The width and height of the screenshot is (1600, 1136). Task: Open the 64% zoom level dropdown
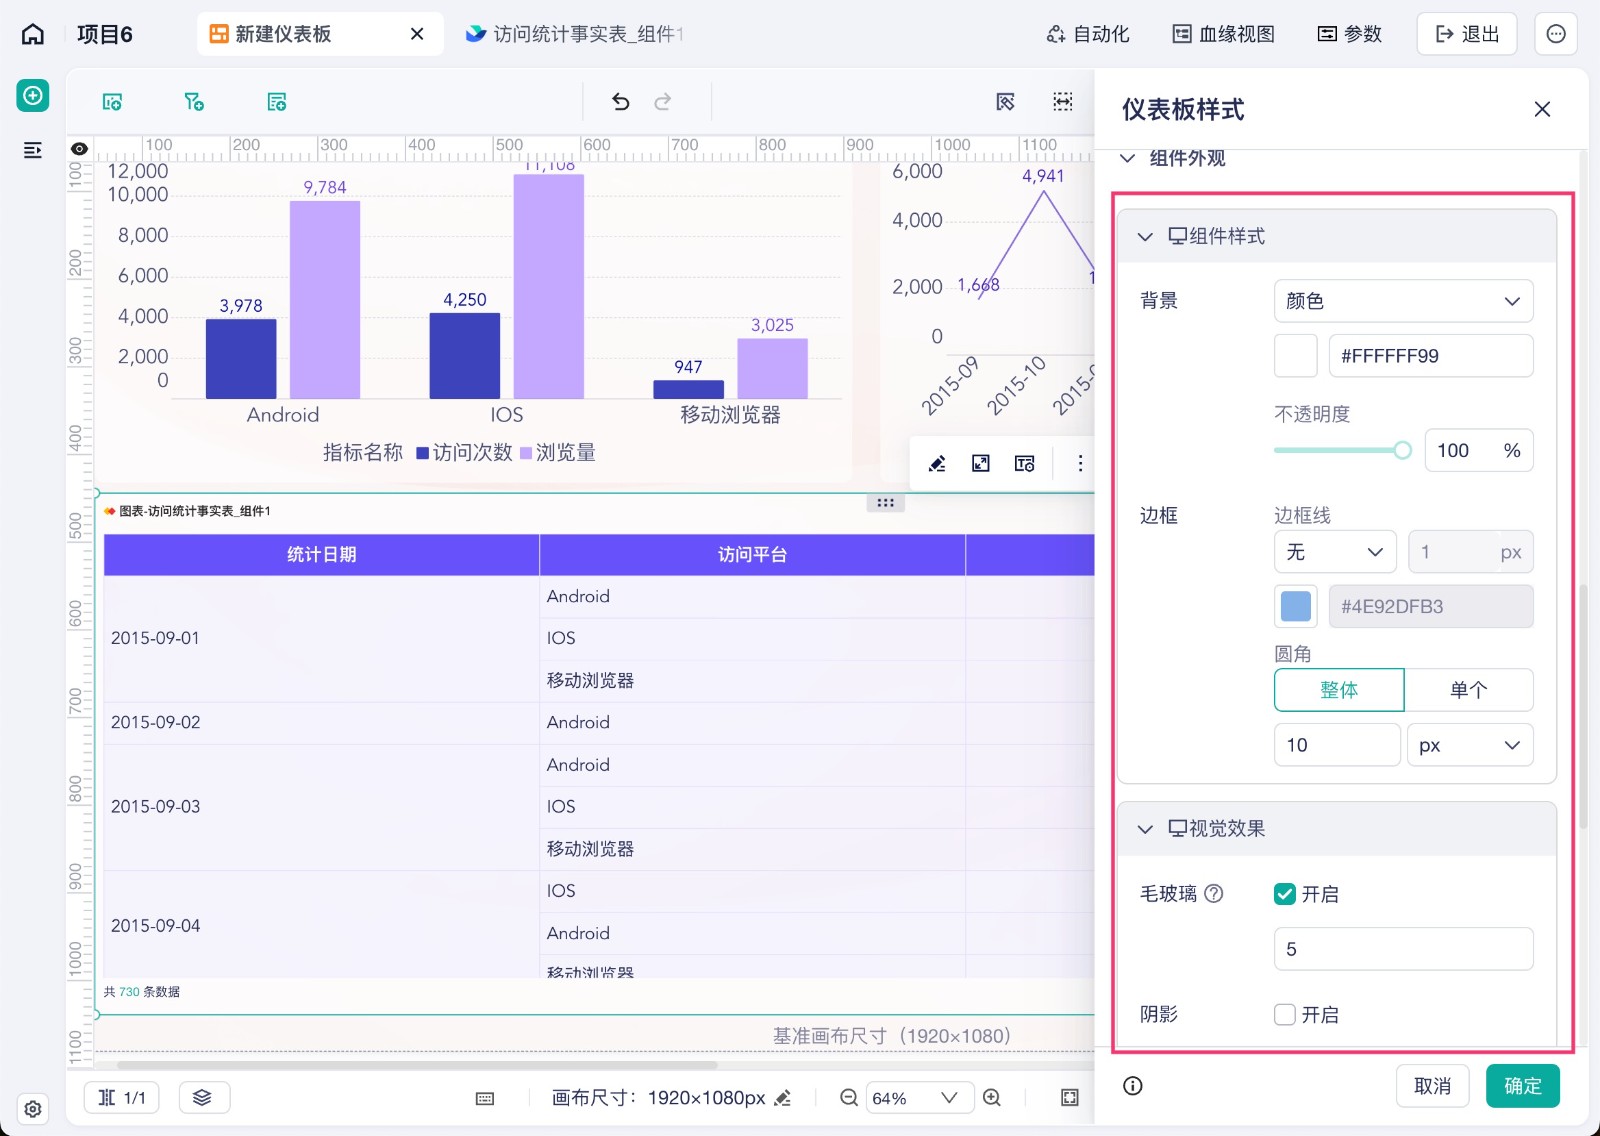(919, 1098)
